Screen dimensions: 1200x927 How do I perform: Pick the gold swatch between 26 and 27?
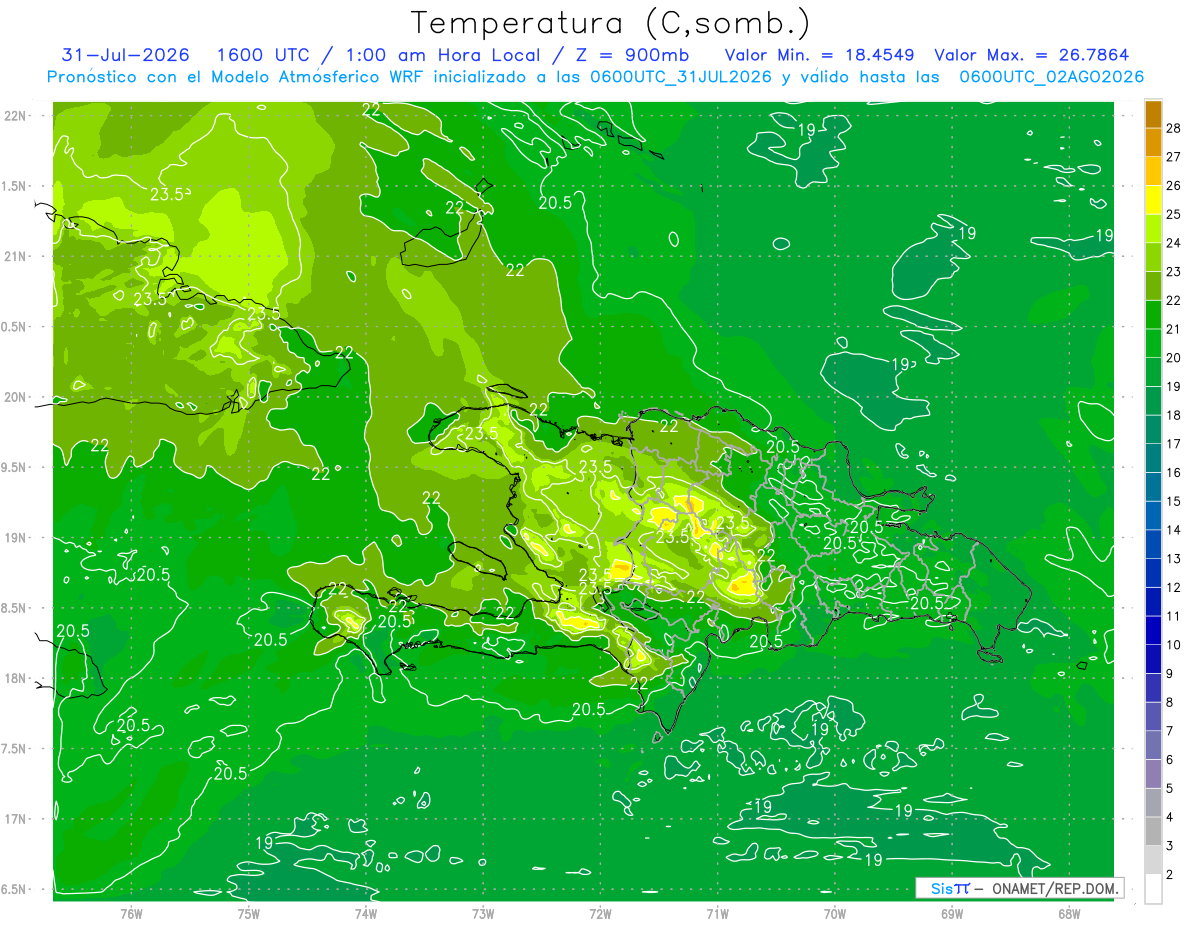pyautogui.click(x=1153, y=171)
